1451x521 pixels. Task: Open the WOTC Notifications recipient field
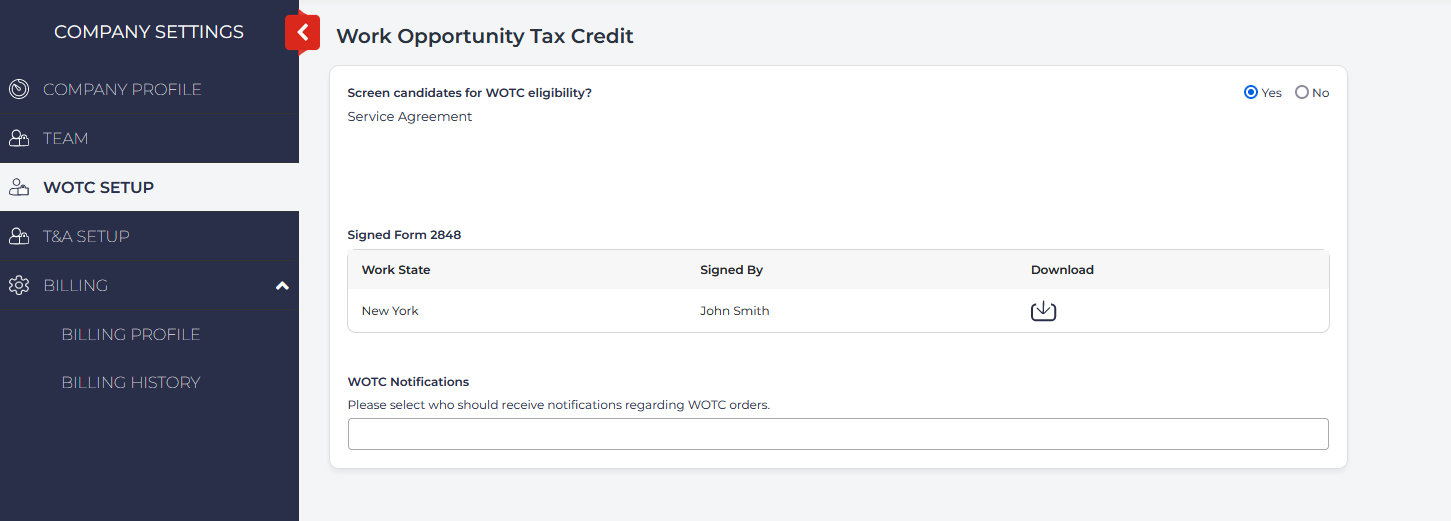[838, 434]
